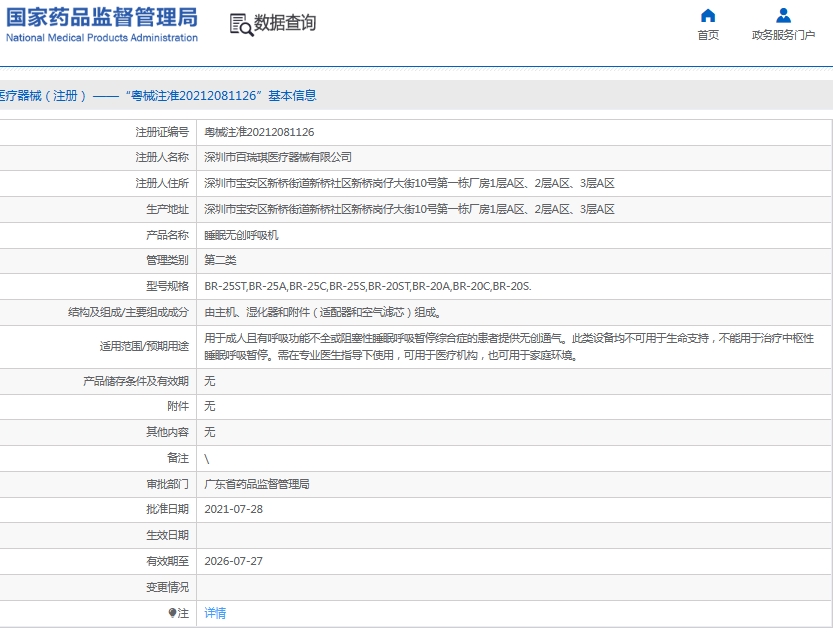Click the 管理类别 value 第二类
The width and height of the screenshot is (833, 636).
222,261
